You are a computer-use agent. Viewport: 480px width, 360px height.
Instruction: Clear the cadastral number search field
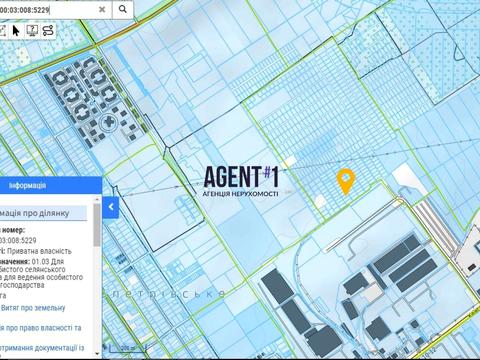102,10
